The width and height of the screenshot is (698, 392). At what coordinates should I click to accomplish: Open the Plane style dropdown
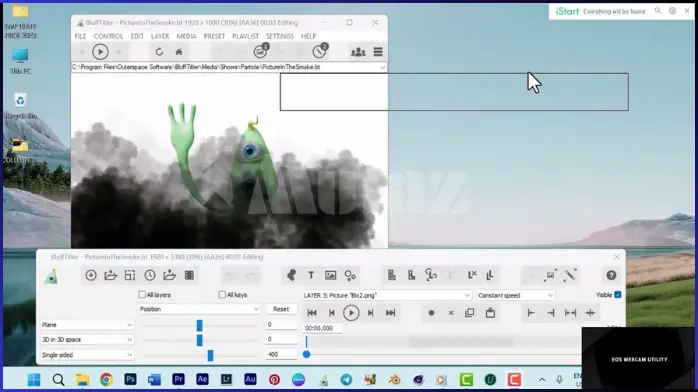click(x=87, y=325)
